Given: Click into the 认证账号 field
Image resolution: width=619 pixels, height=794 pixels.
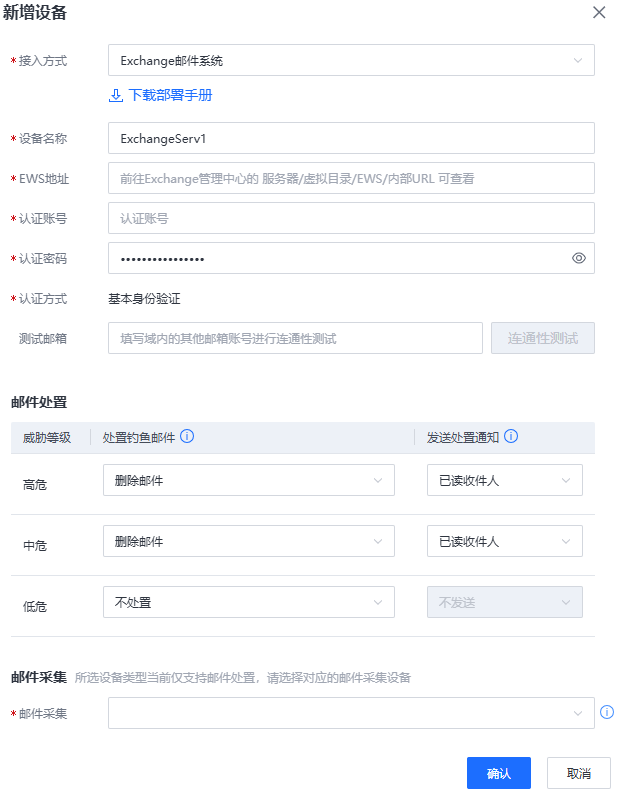Looking at the screenshot, I should [351, 218].
